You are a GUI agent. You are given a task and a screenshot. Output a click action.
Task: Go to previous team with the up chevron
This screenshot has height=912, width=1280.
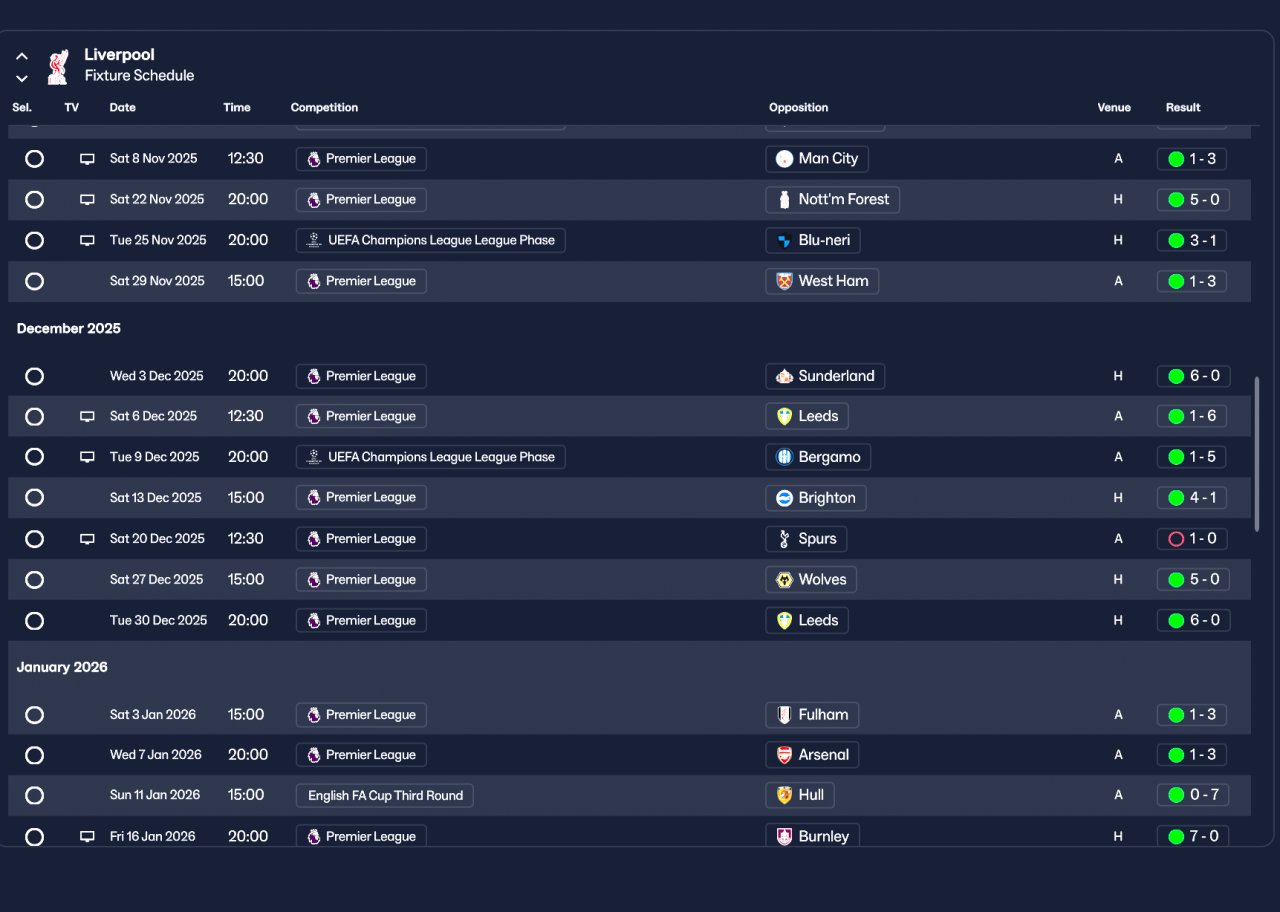point(22,57)
